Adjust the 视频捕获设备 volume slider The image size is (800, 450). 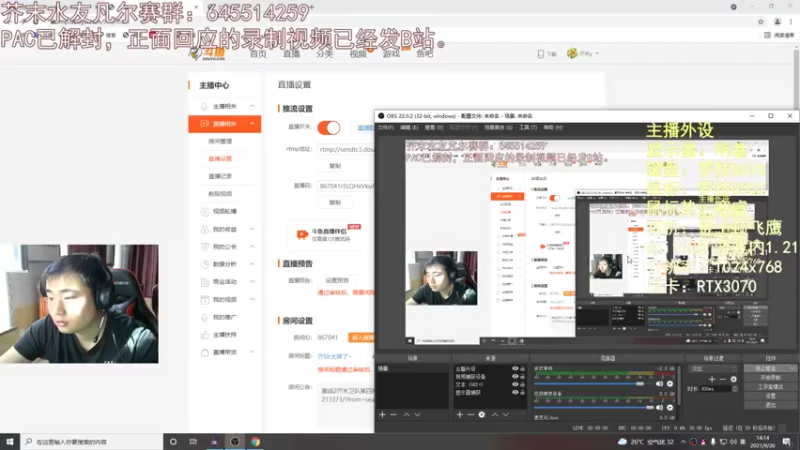593,408
